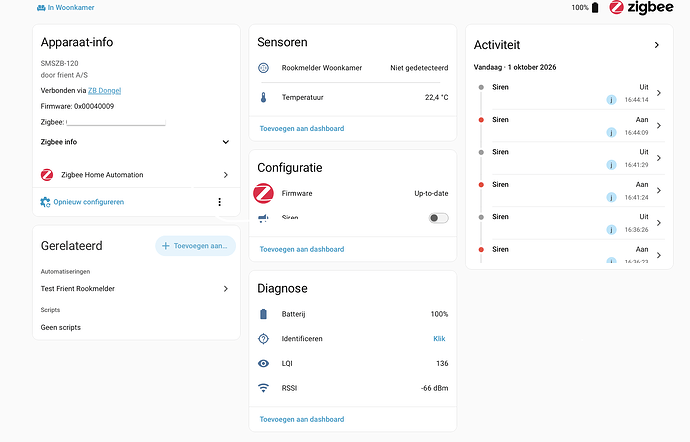Expand Siren Aan entry at 16:41:24
The height and width of the screenshot is (442, 690).
click(x=659, y=190)
